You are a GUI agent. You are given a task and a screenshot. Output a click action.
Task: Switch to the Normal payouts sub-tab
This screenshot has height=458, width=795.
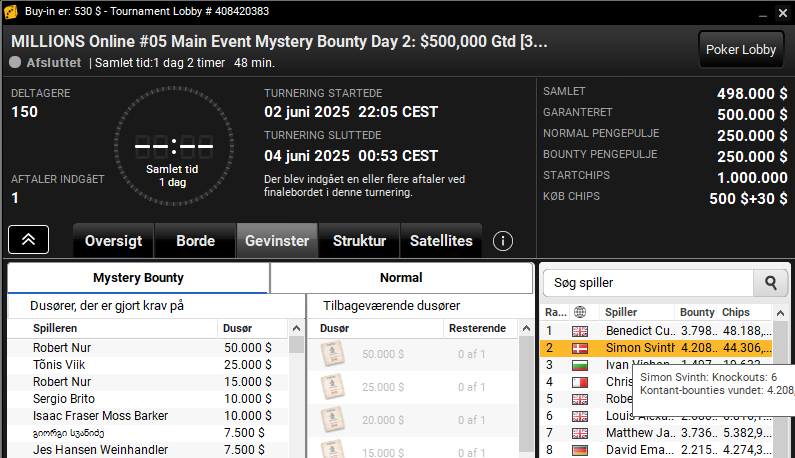401,278
